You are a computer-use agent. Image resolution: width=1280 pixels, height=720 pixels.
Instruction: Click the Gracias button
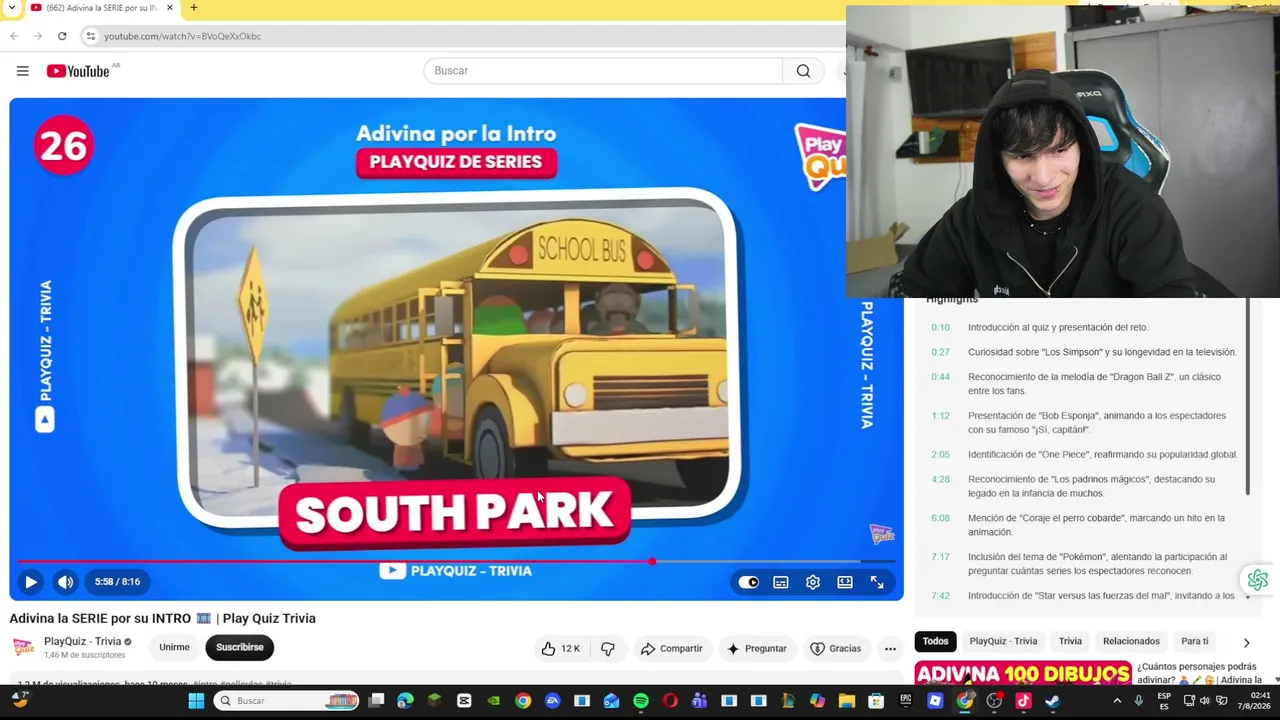tap(836, 649)
